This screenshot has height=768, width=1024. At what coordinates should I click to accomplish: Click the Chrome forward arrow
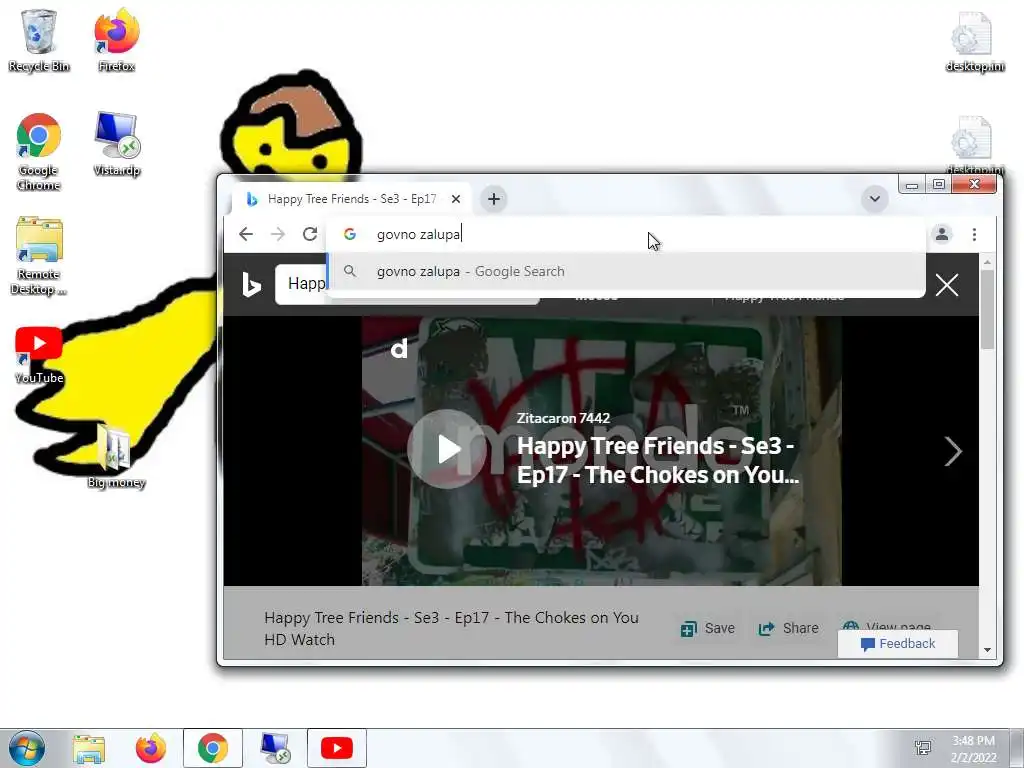(278, 234)
